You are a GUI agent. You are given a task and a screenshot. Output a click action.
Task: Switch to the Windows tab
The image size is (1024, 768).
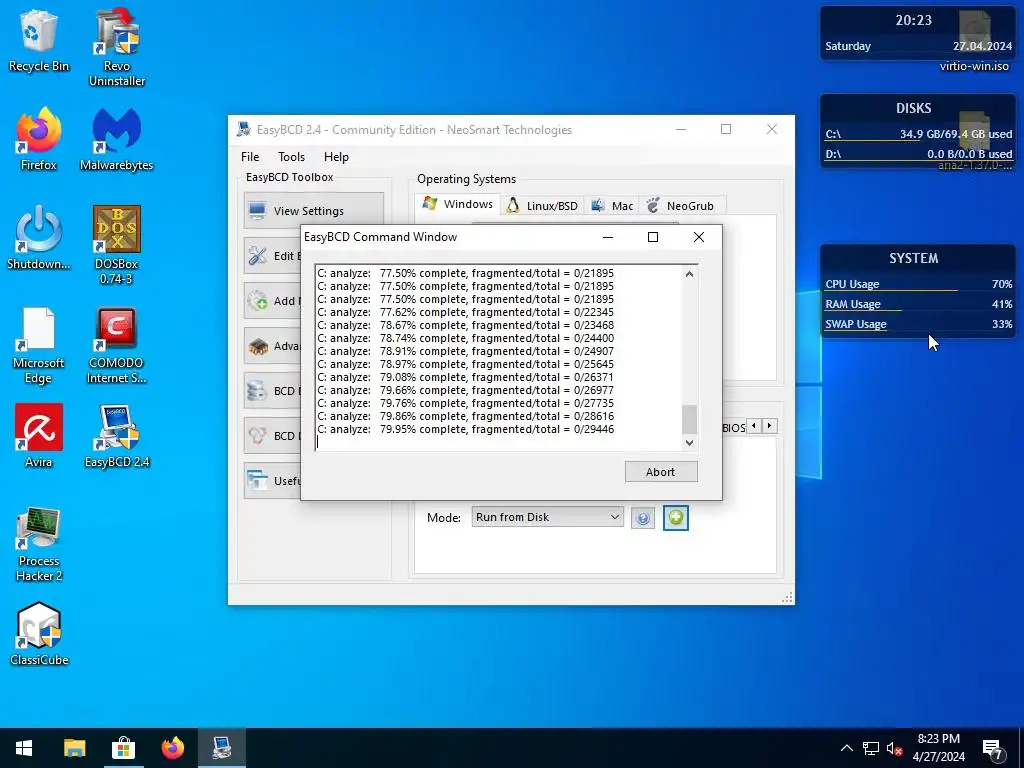pos(458,204)
